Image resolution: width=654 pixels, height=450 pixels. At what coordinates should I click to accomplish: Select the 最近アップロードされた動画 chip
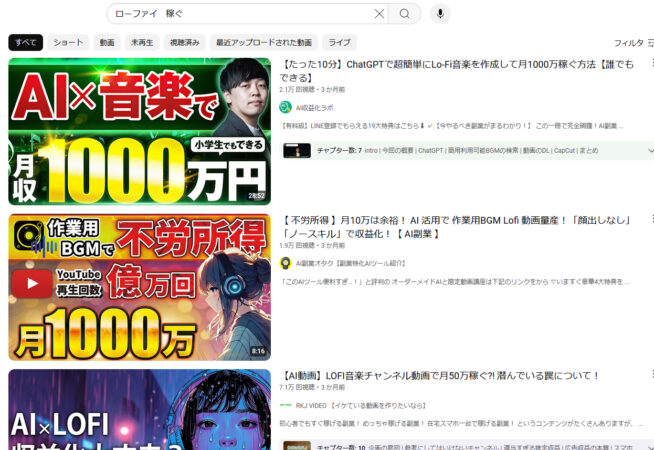(264, 43)
